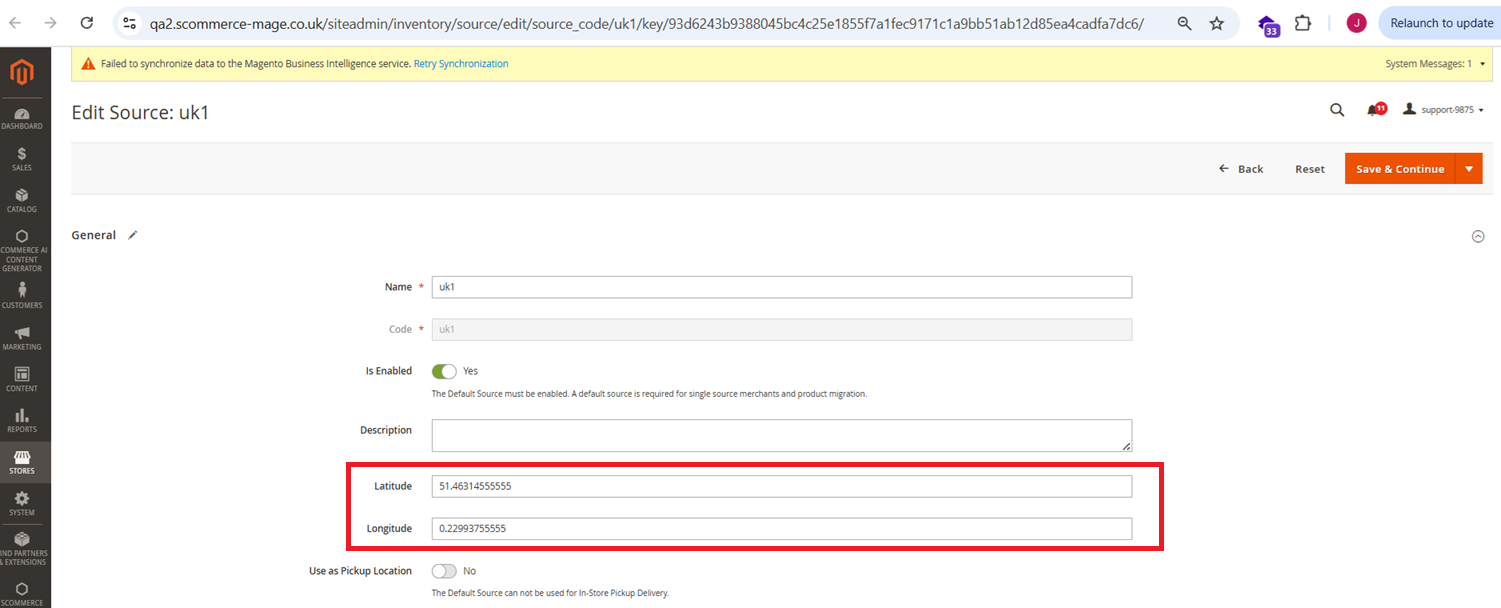The image size is (1501, 608).
Task: Click the admin search magnifier icon
Action: (x=1337, y=111)
